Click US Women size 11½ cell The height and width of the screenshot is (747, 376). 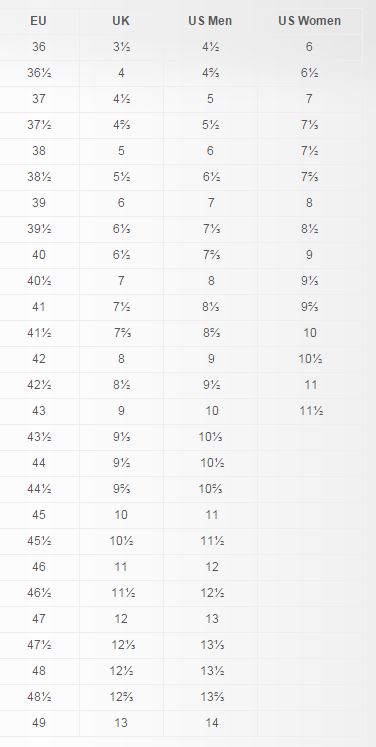[311, 411]
